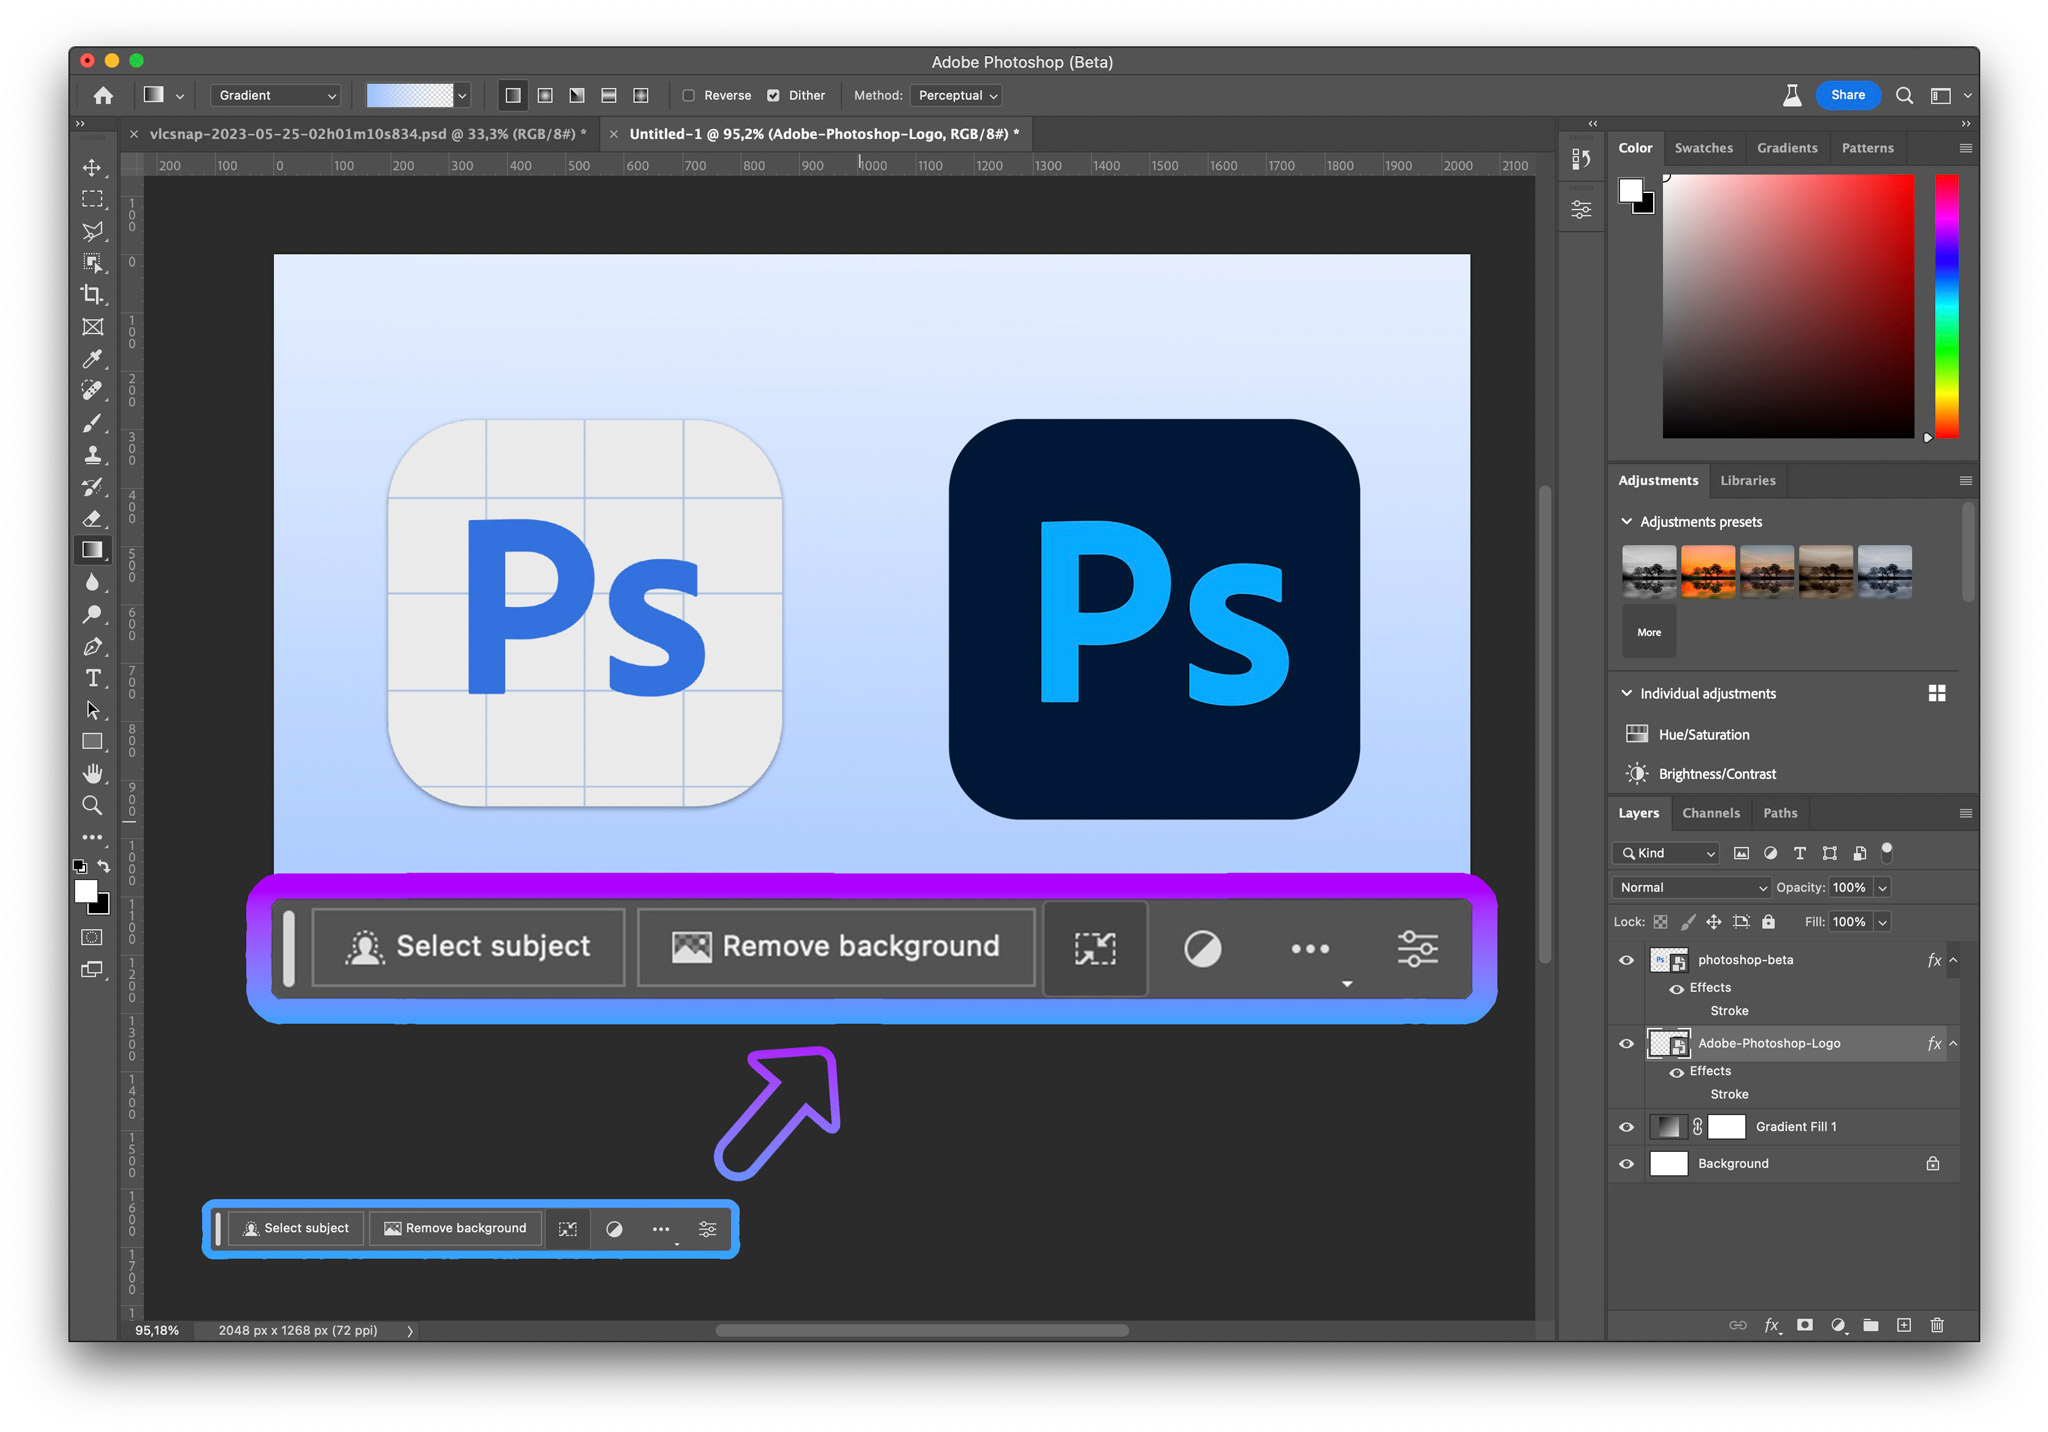The width and height of the screenshot is (2048, 1432).
Task: Select the Pen tool
Action: [x=92, y=646]
